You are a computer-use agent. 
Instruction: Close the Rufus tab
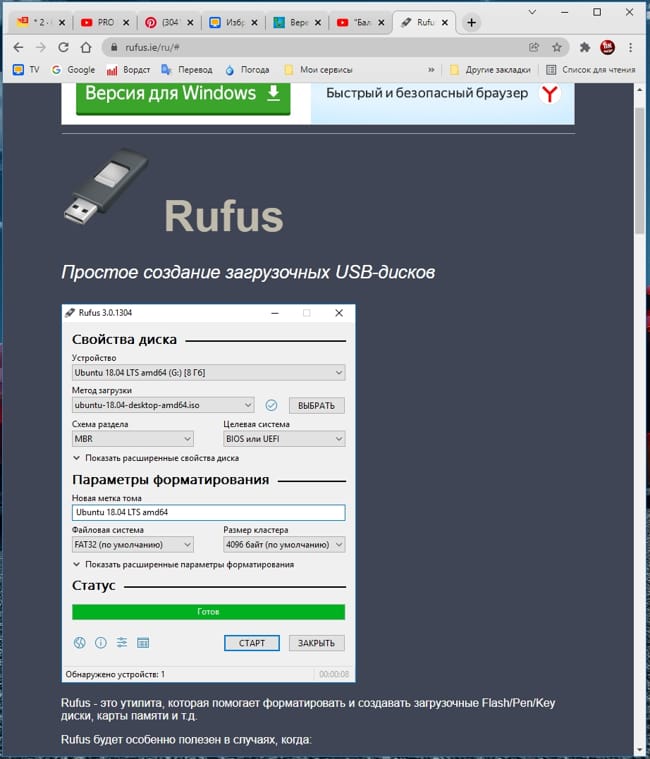445,22
